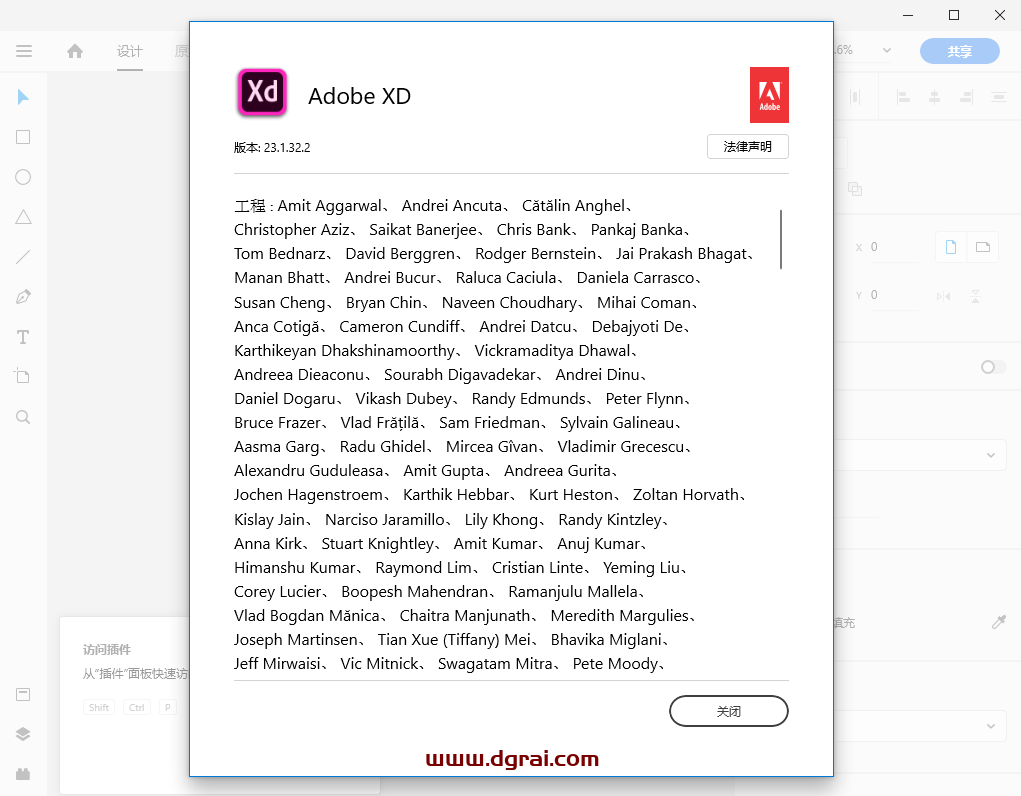This screenshot has height=796, width=1021.
Task: Select the Line tool
Action: 23,257
